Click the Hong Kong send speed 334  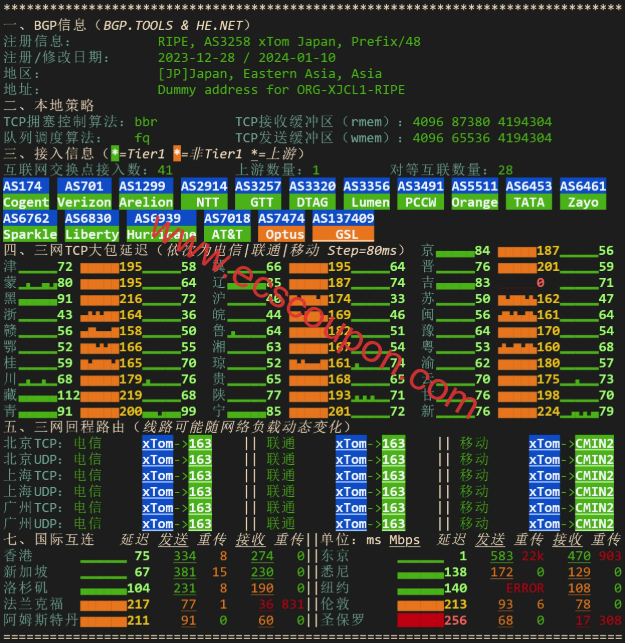185,556
